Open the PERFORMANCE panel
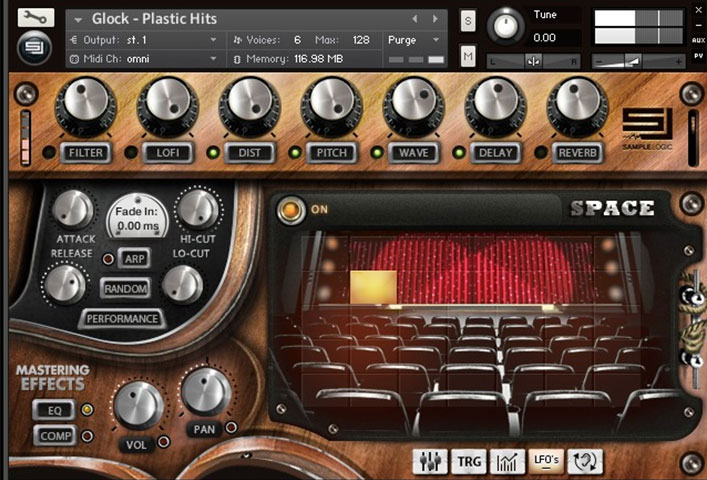Screen dimensions: 707x480 coord(122,319)
